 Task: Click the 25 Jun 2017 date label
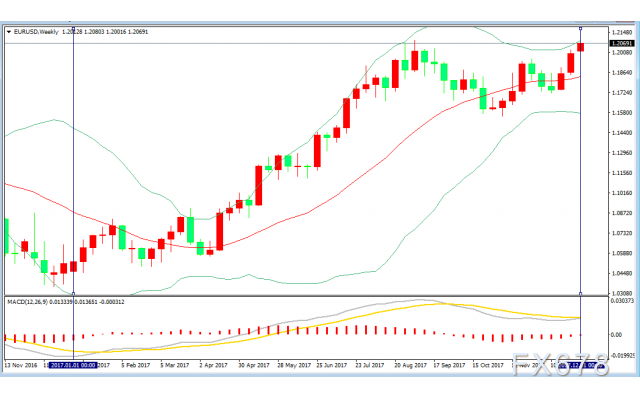332,365
